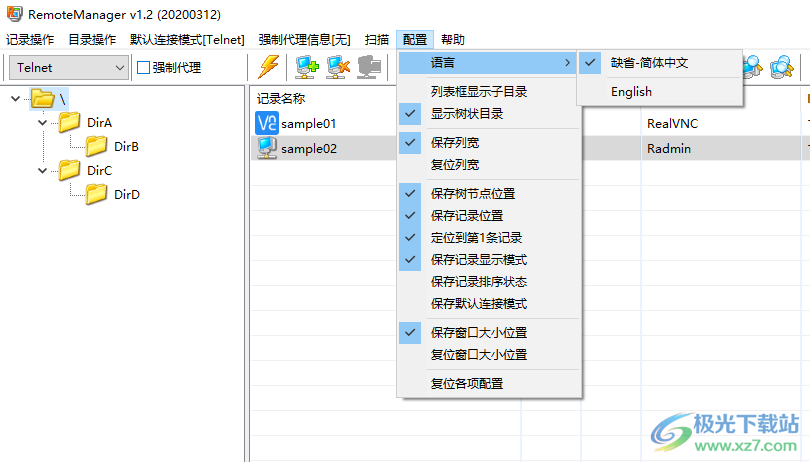Select DirA label in directory tree
810x462 pixels.
pos(99,122)
